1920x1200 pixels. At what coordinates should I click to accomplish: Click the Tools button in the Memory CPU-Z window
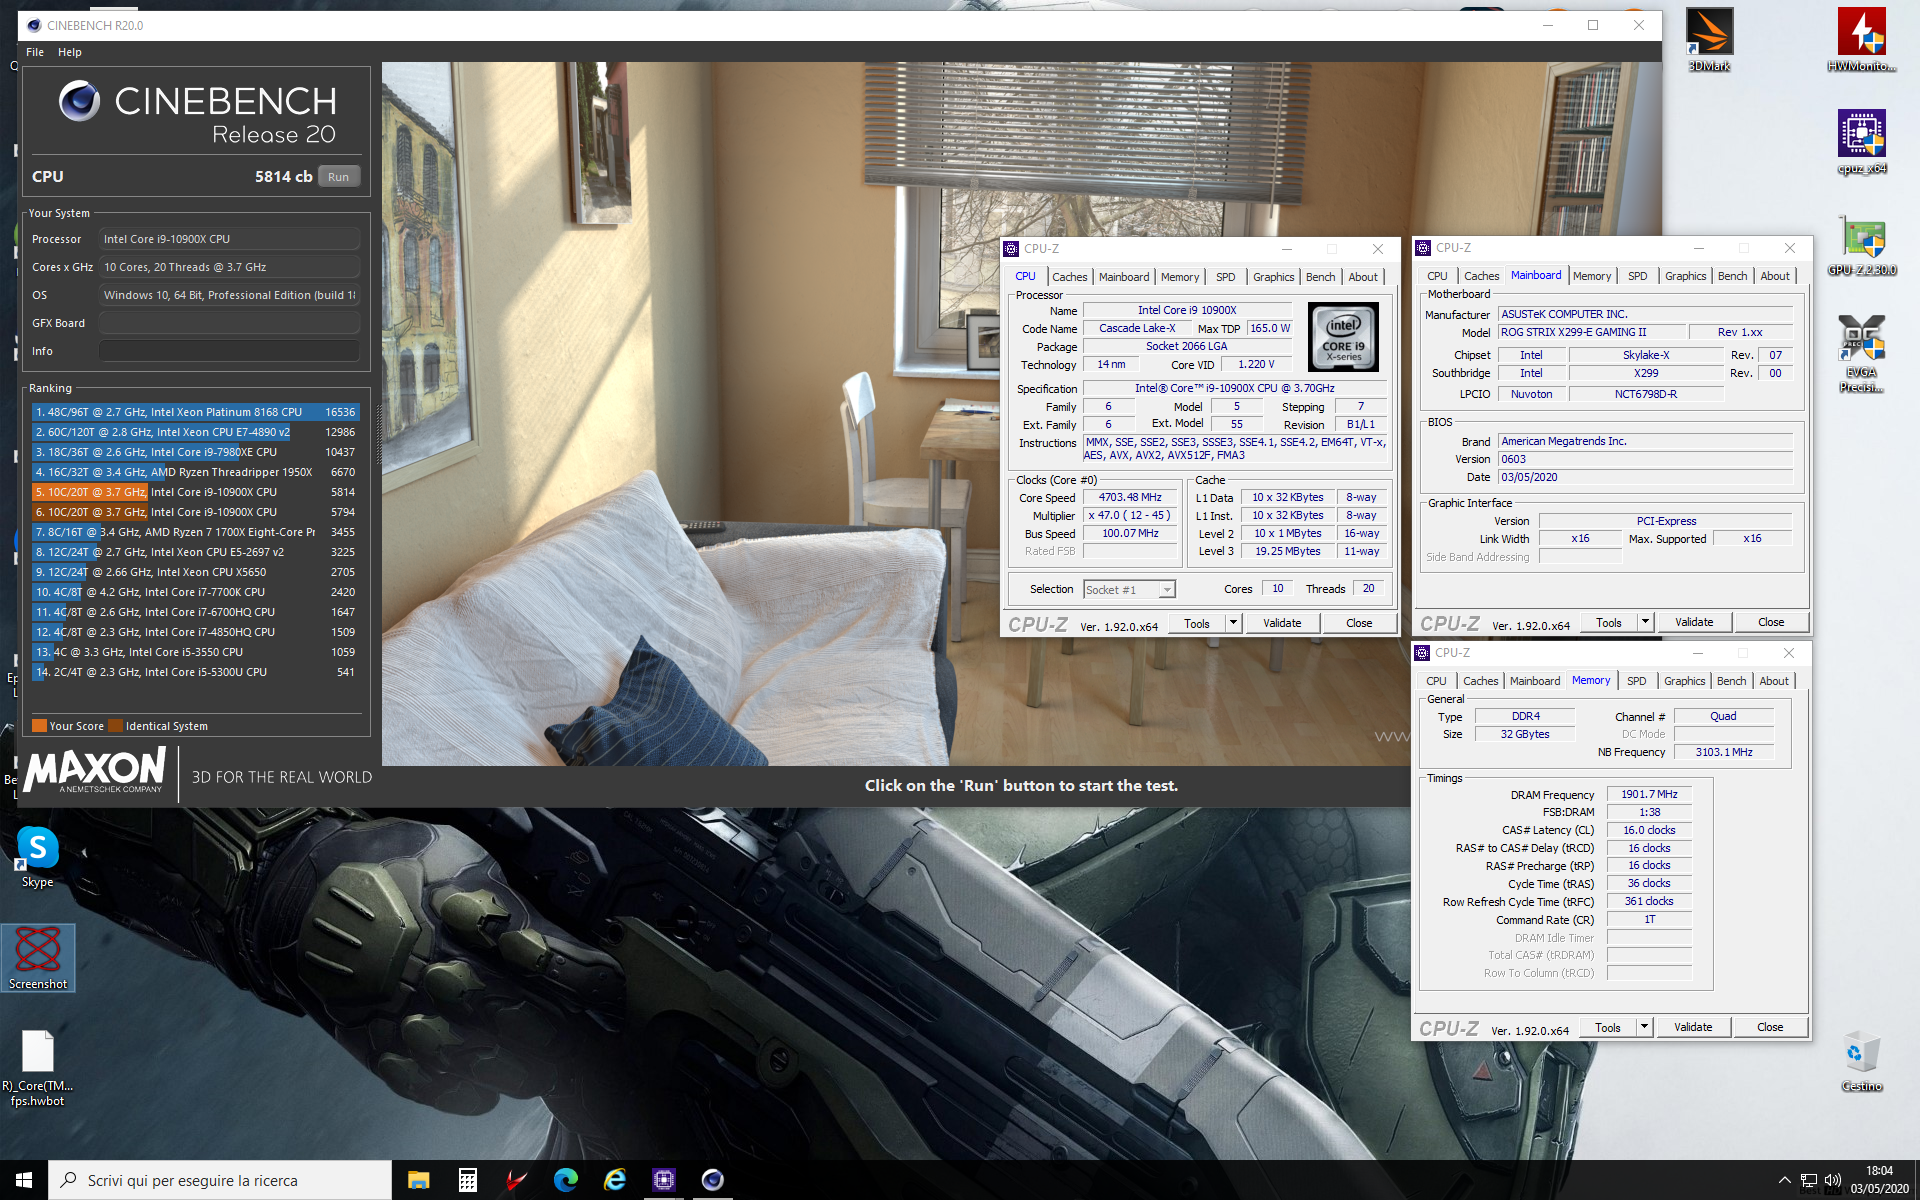pos(1608,1027)
